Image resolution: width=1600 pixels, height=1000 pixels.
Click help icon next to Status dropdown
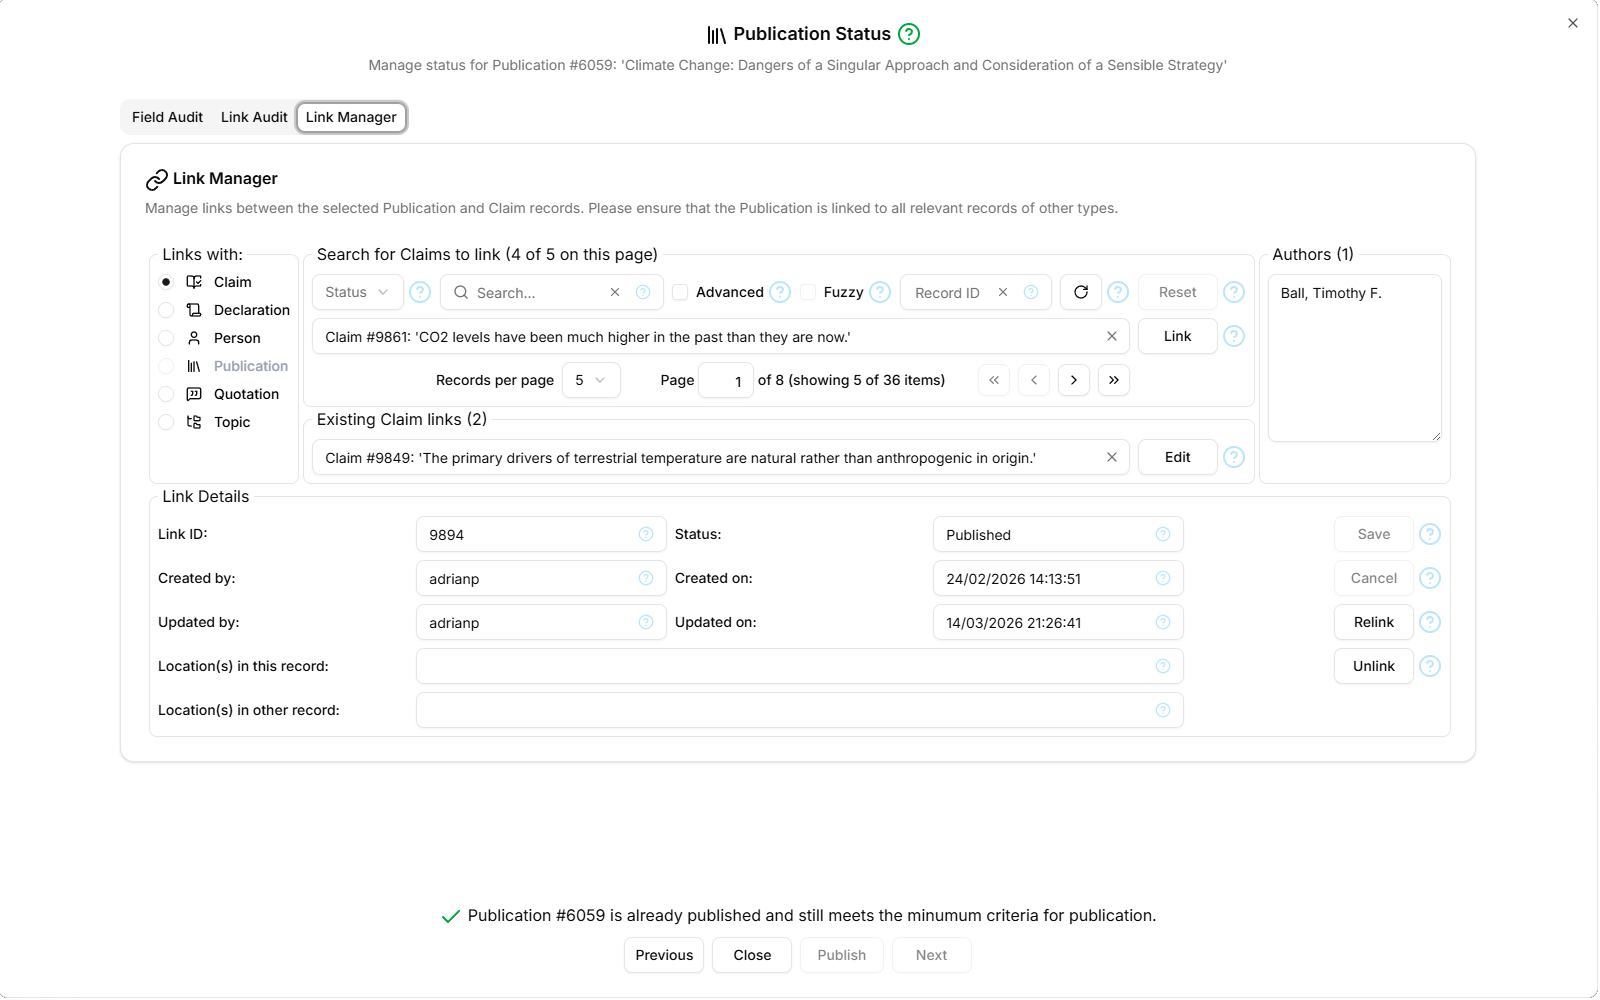pos(420,292)
